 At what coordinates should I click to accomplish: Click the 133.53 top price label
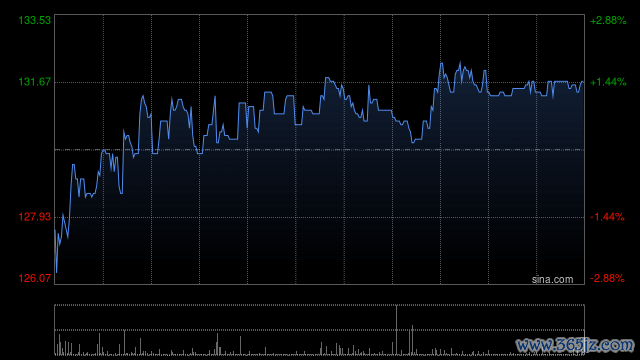[x=35, y=20]
